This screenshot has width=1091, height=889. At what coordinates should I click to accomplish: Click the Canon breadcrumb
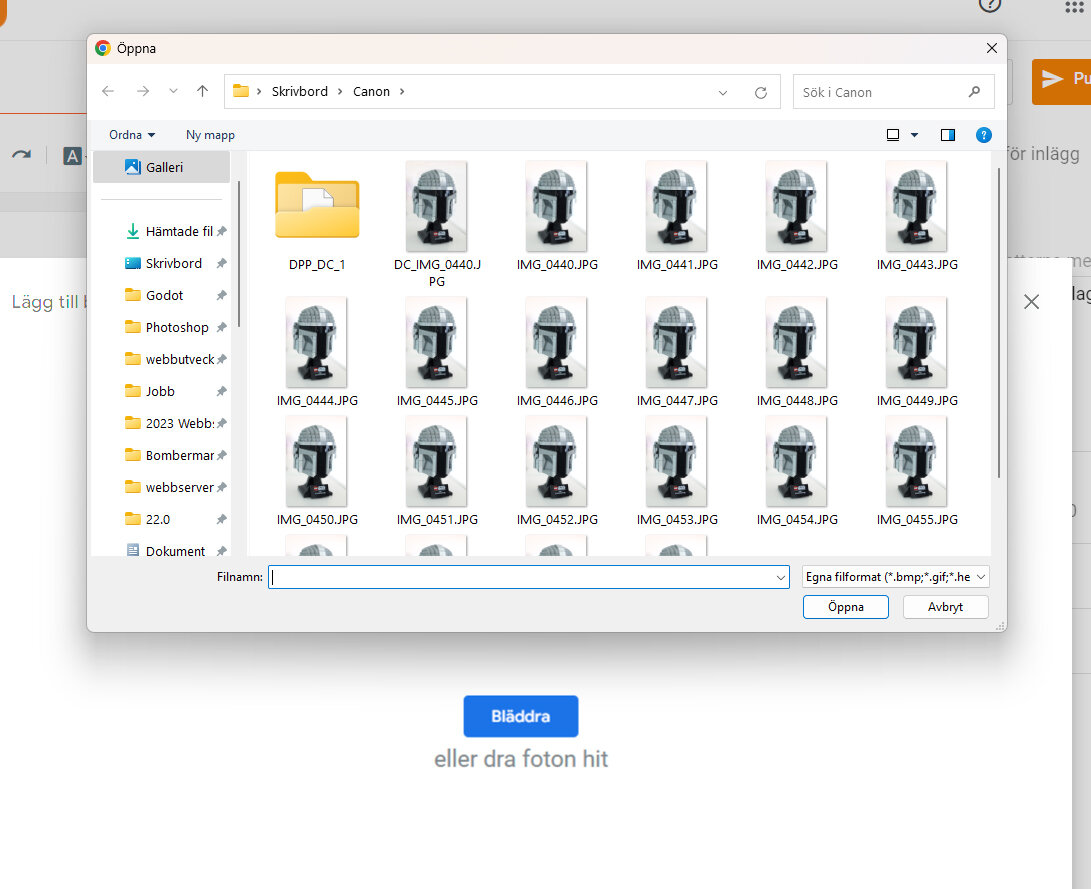[x=371, y=91]
